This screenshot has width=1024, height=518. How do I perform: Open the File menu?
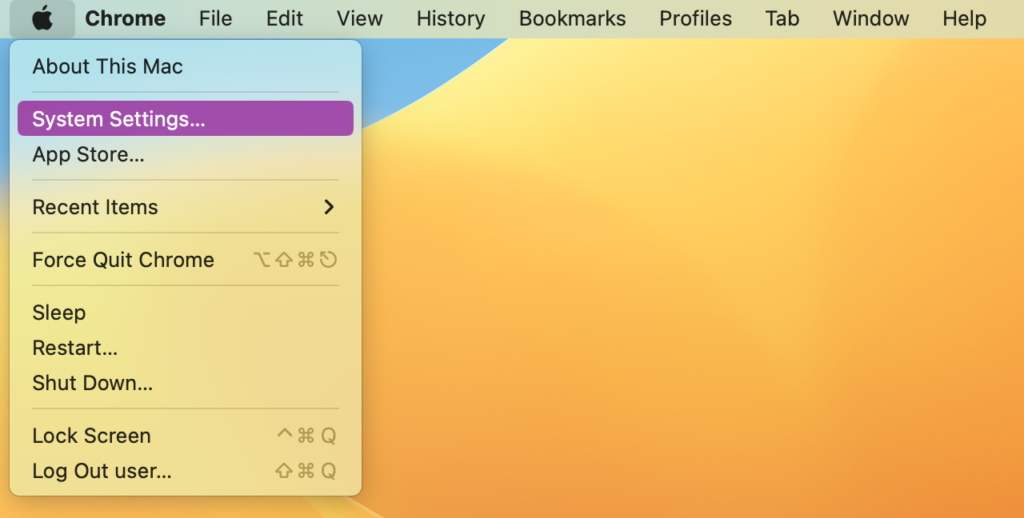tap(215, 19)
